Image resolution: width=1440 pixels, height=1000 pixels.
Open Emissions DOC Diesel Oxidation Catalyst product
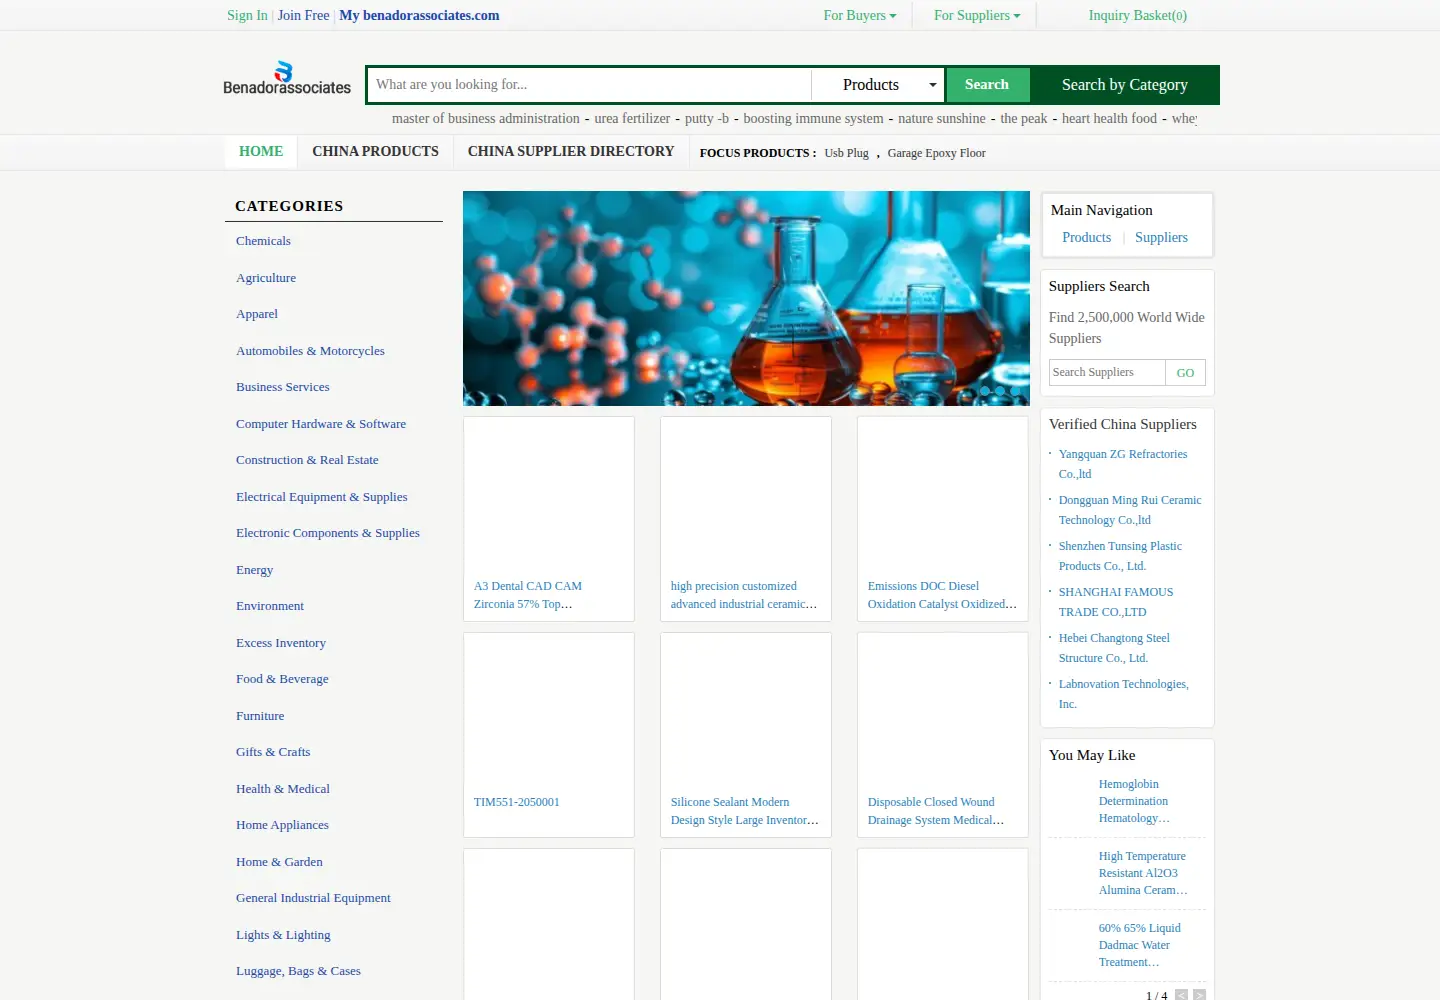942,595
